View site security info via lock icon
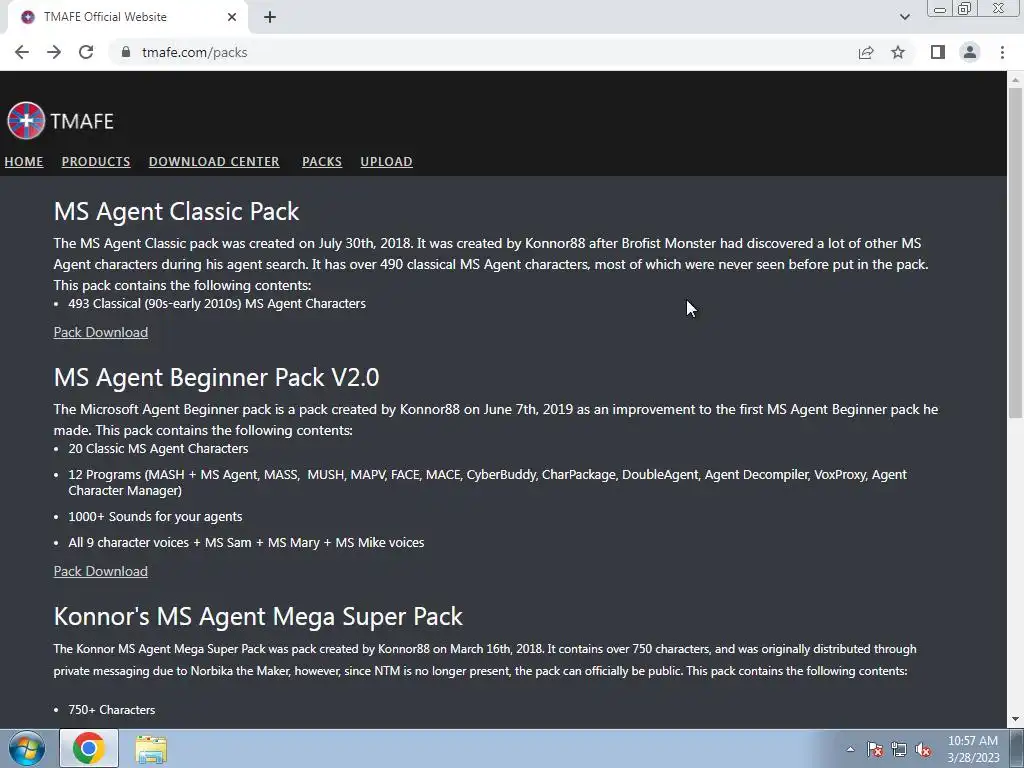 click(126, 52)
